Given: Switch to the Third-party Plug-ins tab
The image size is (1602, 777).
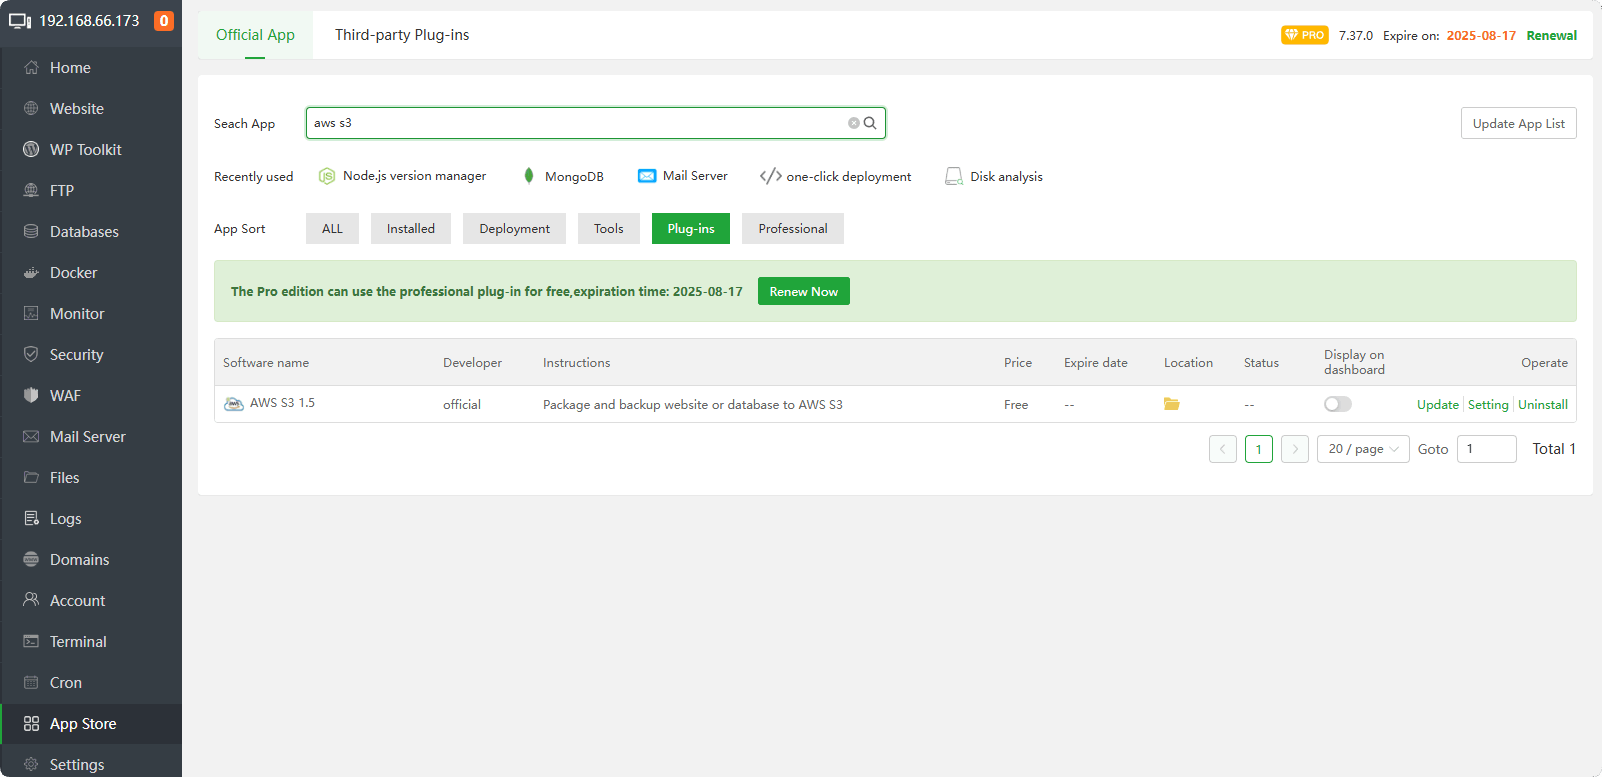Looking at the screenshot, I should (x=402, y=35).
